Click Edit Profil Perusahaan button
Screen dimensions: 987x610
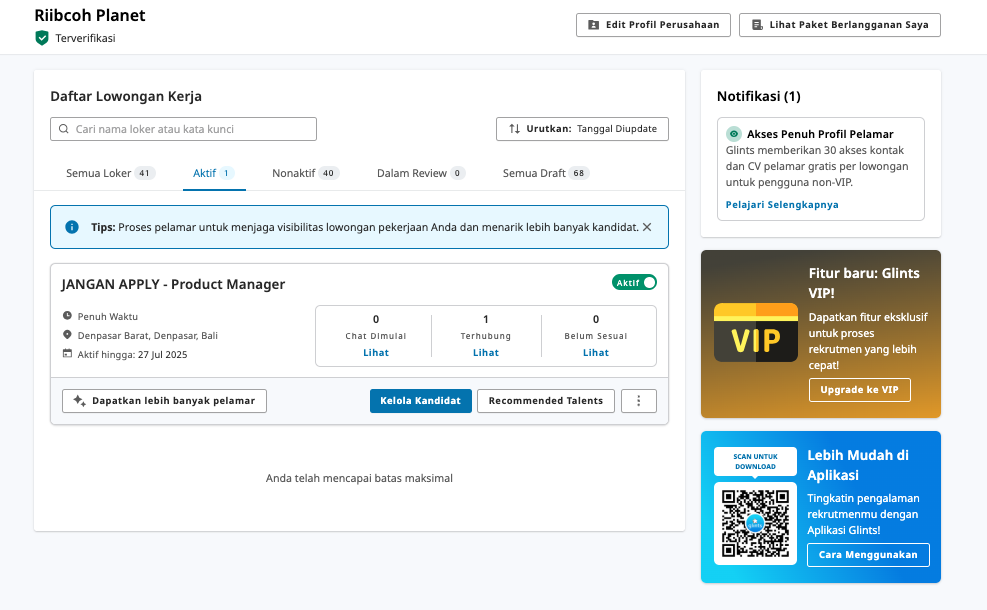[653, 25]
